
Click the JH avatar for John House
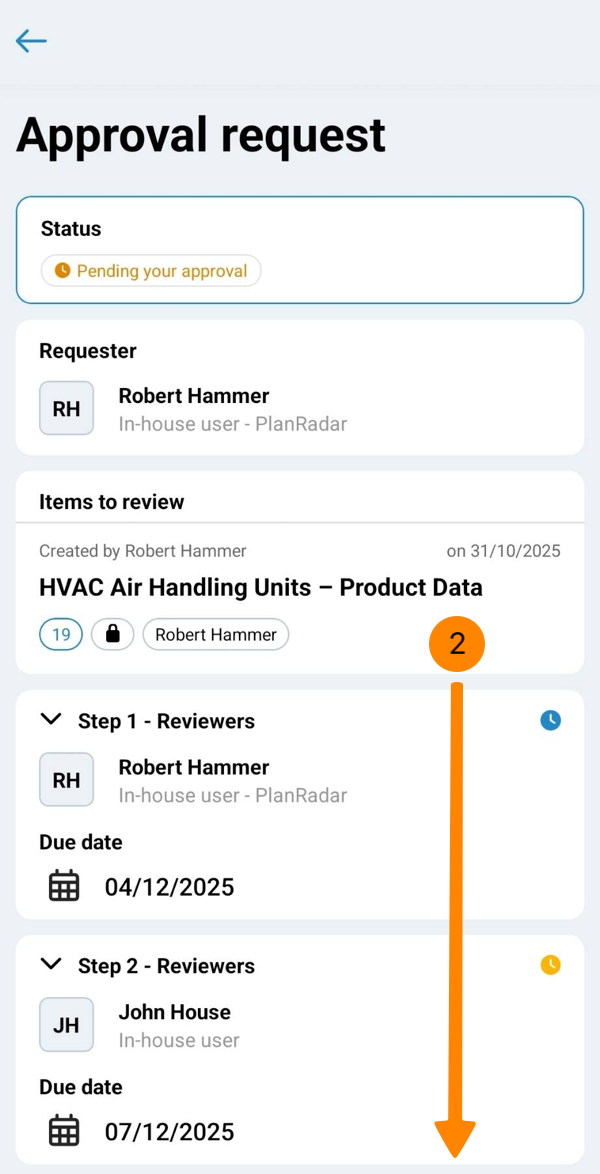click(x=66, y=1024)
